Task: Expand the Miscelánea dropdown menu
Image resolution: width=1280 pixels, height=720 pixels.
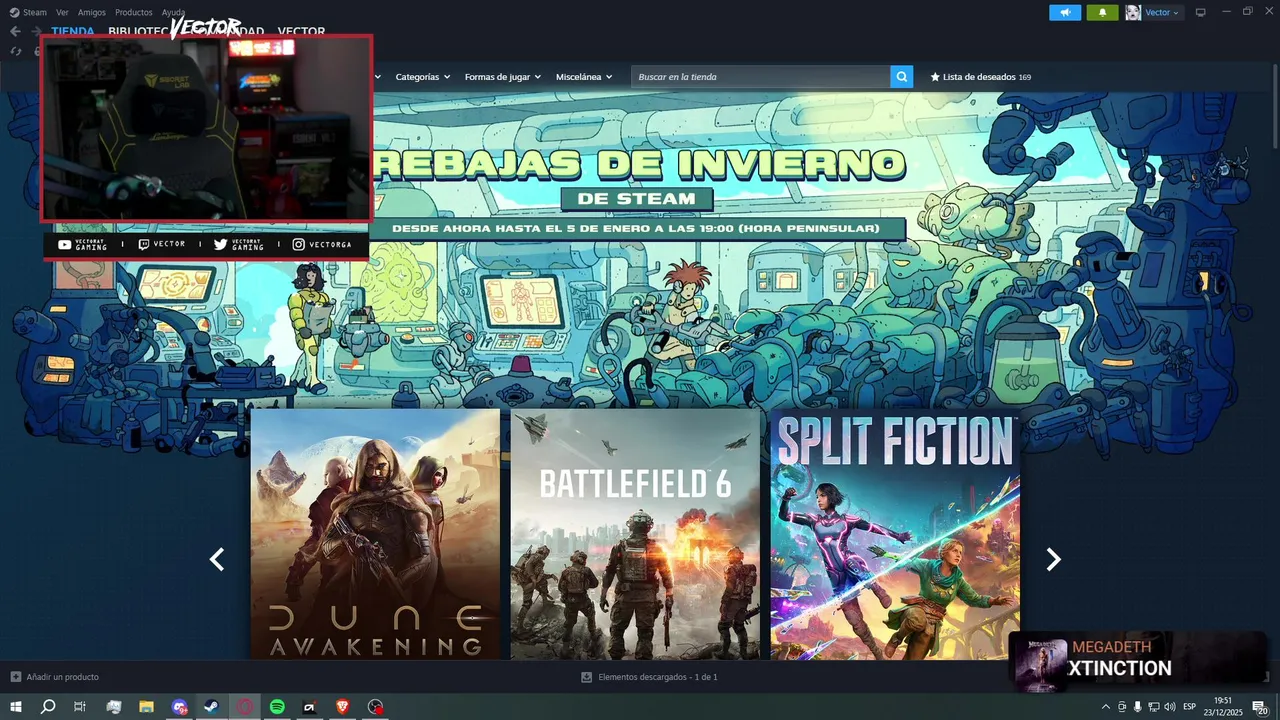Action: tap(584, 77)
